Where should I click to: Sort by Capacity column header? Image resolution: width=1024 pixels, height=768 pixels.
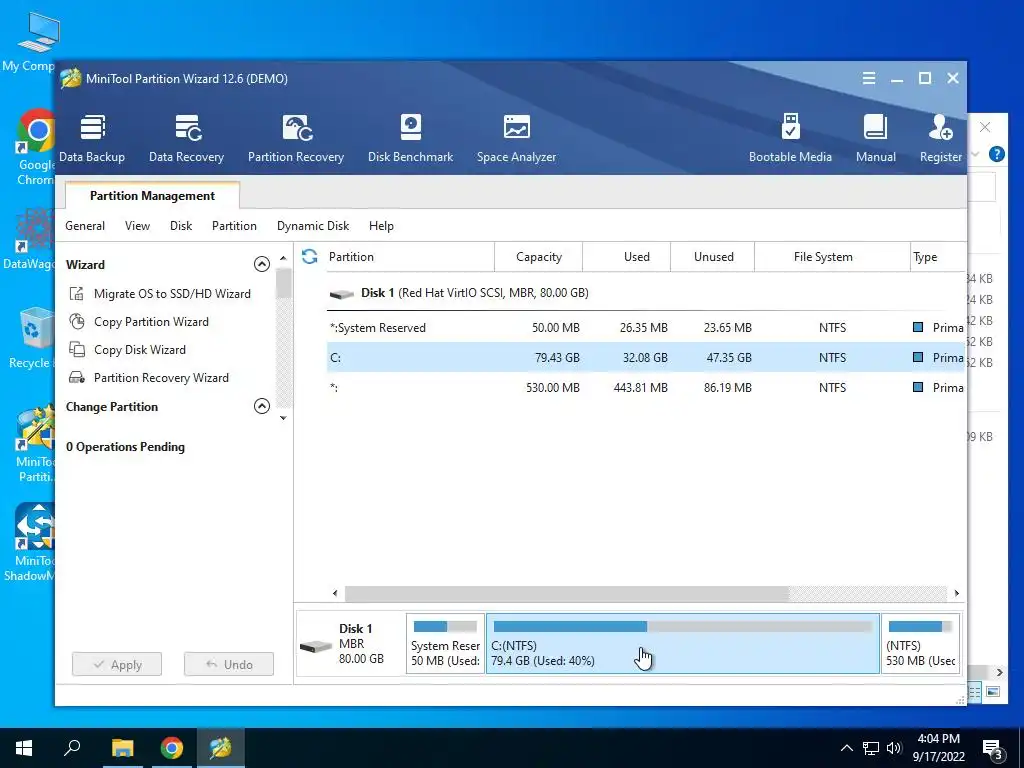pyautogui.click(x=539, y=257)
